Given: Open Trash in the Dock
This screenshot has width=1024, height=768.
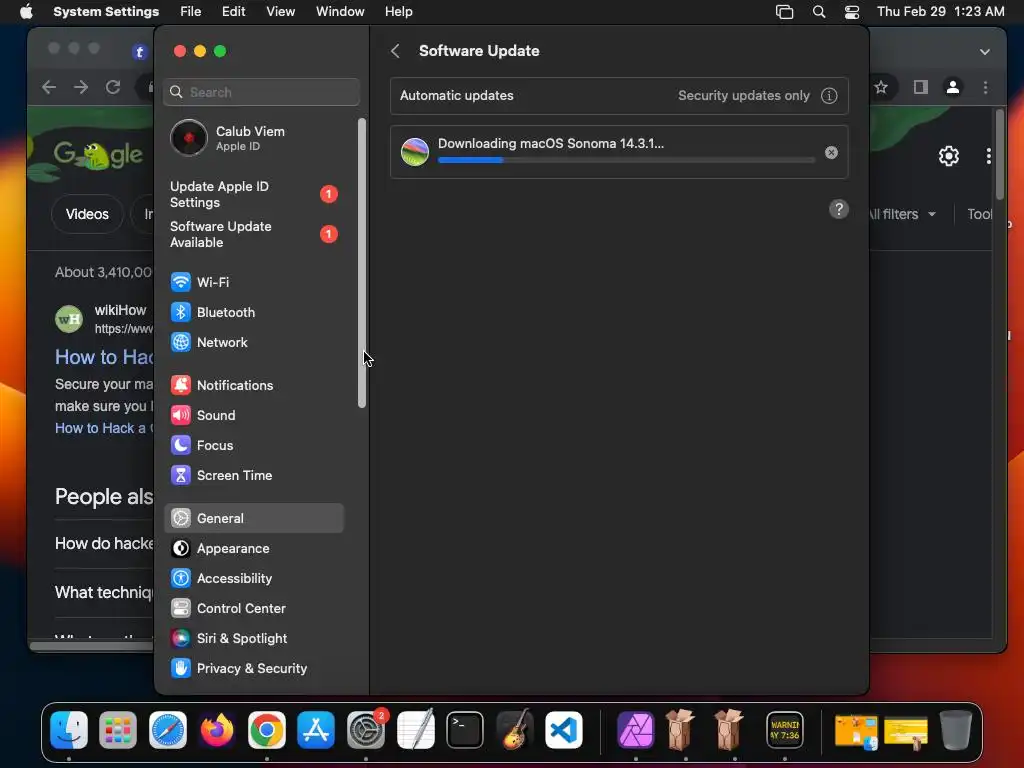Looking at the screenshot, I should 955,730.
